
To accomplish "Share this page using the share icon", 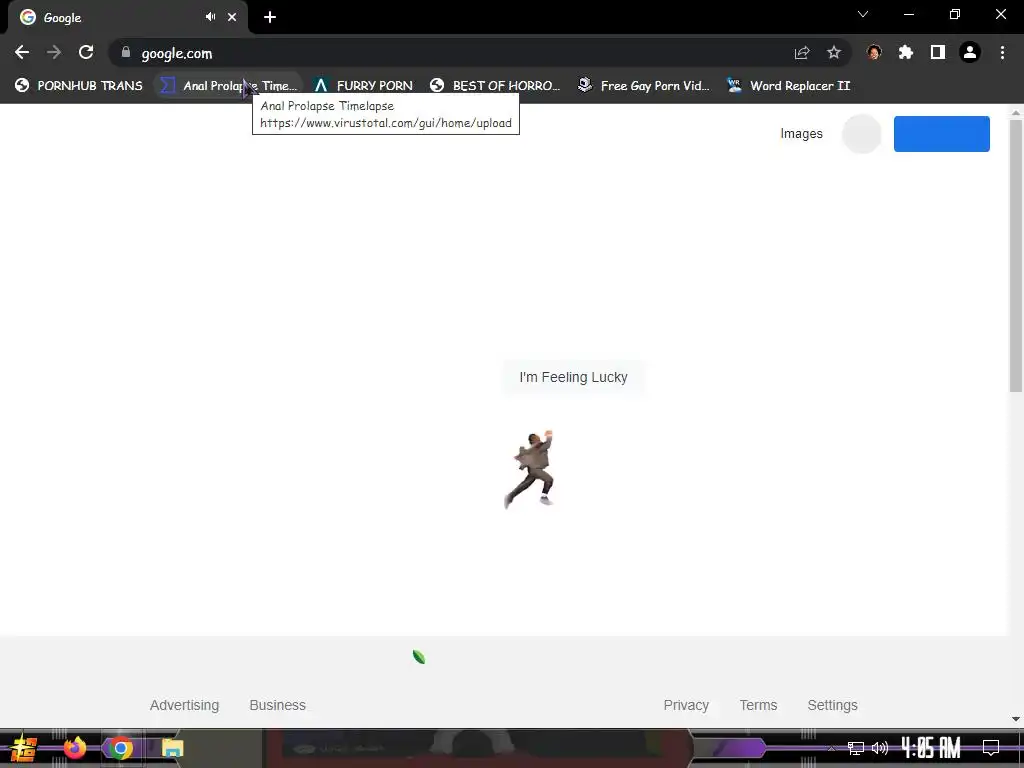I will tap(802, 52).
